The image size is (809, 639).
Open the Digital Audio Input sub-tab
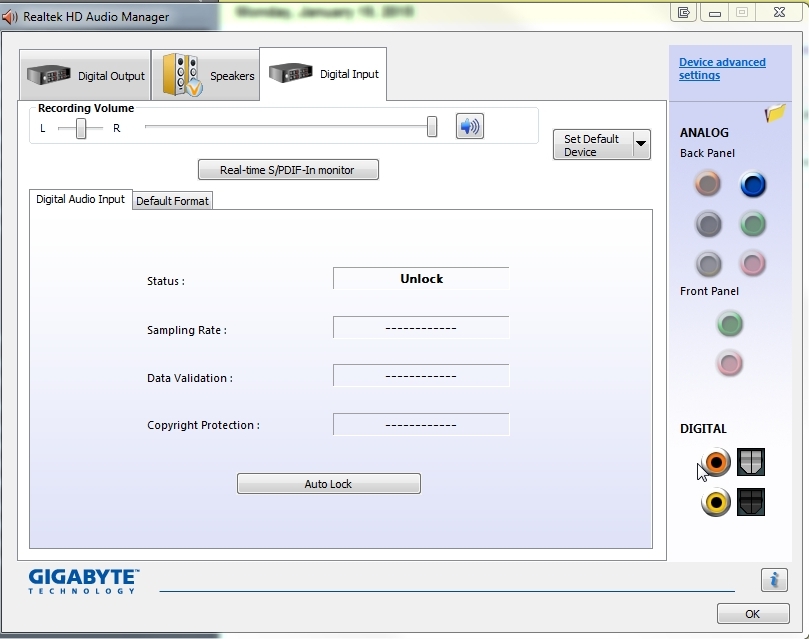[x=80, y=199]
